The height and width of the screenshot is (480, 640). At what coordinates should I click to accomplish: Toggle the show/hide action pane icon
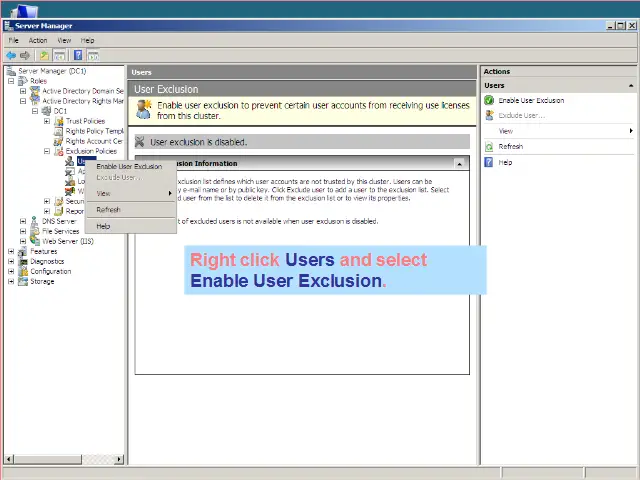pos(93,55)
